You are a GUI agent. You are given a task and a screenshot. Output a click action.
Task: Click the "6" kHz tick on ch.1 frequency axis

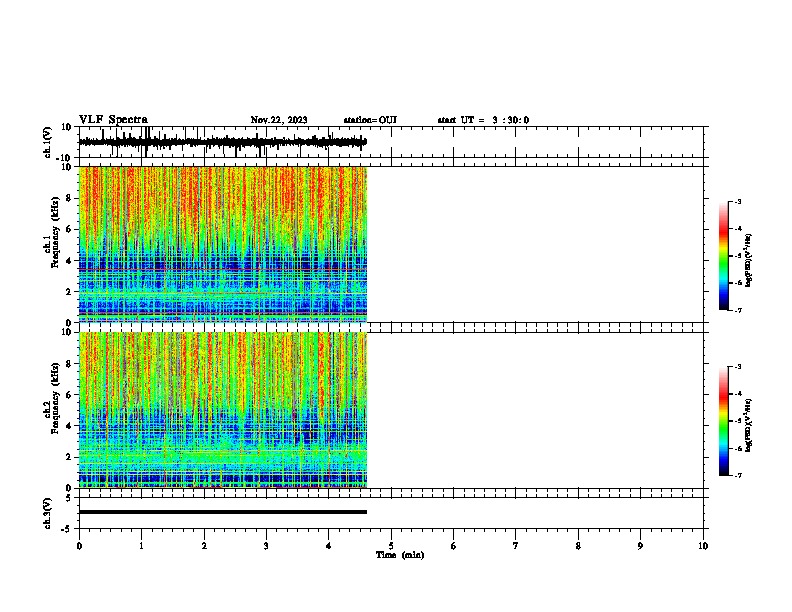pos(69,229)
